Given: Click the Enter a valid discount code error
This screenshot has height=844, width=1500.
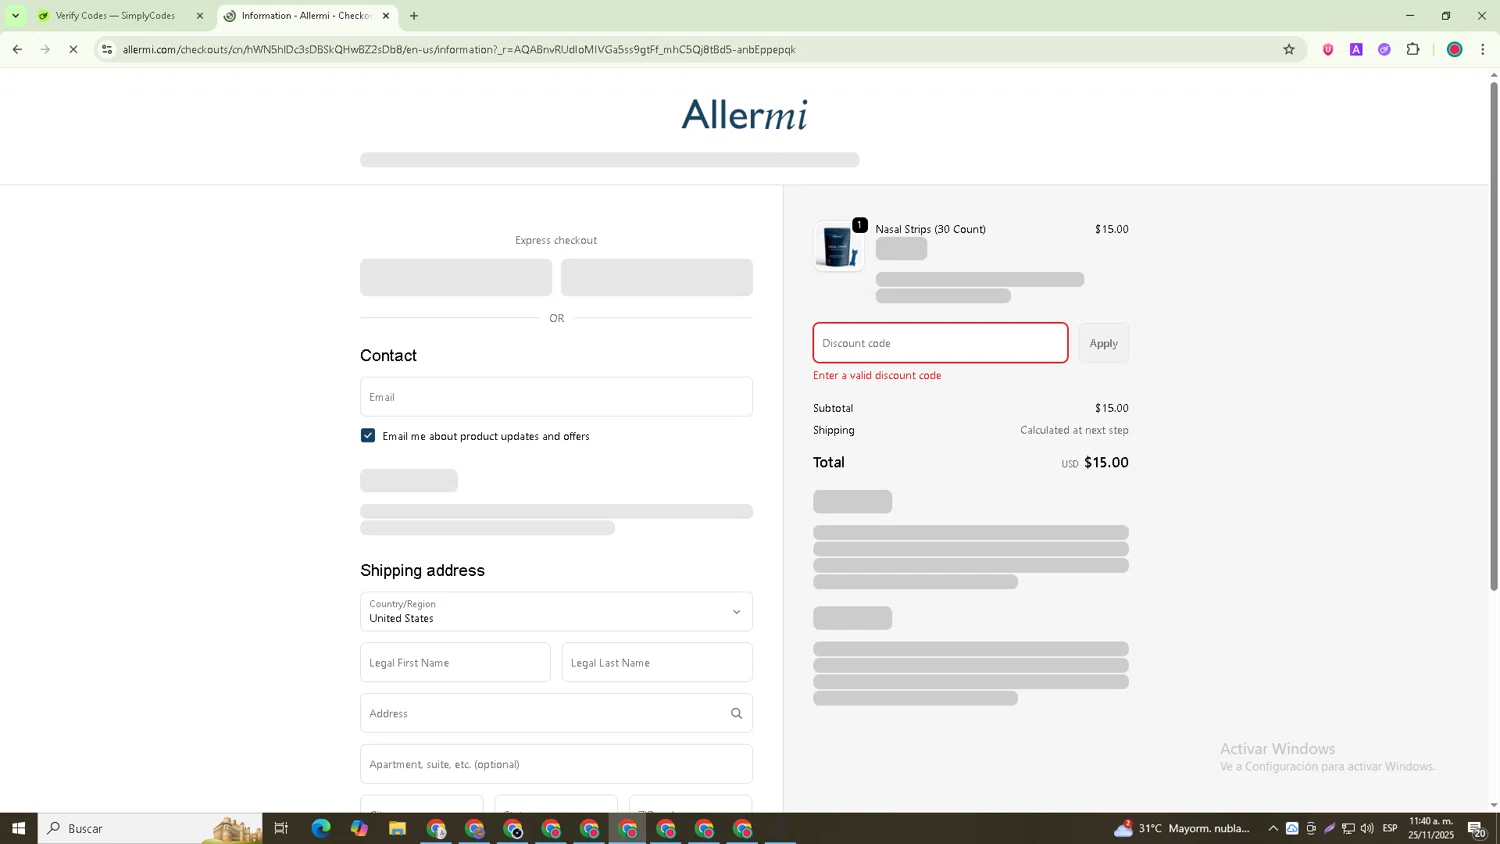Looking at the screenshot, I should point(877,376).
